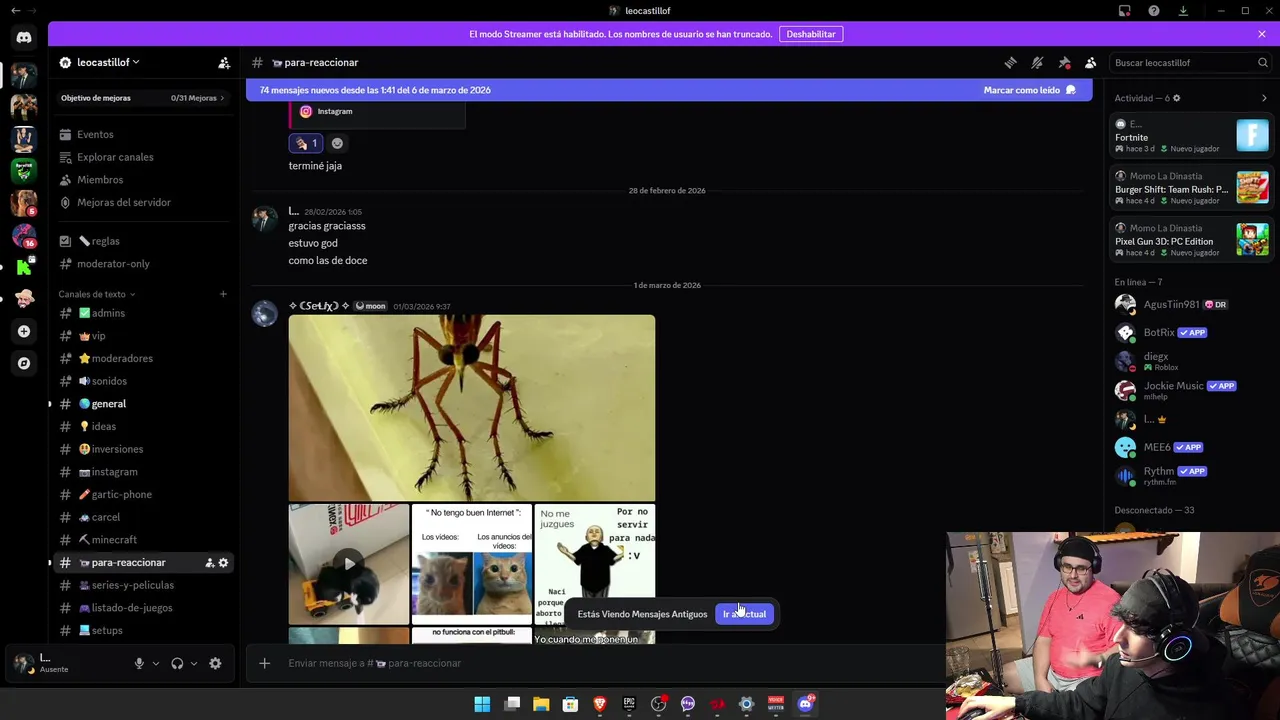Click create invite icon on para-reaccionar
Image resolution: width=1280 pixels, height=720 pixels.
click(209, 563)
